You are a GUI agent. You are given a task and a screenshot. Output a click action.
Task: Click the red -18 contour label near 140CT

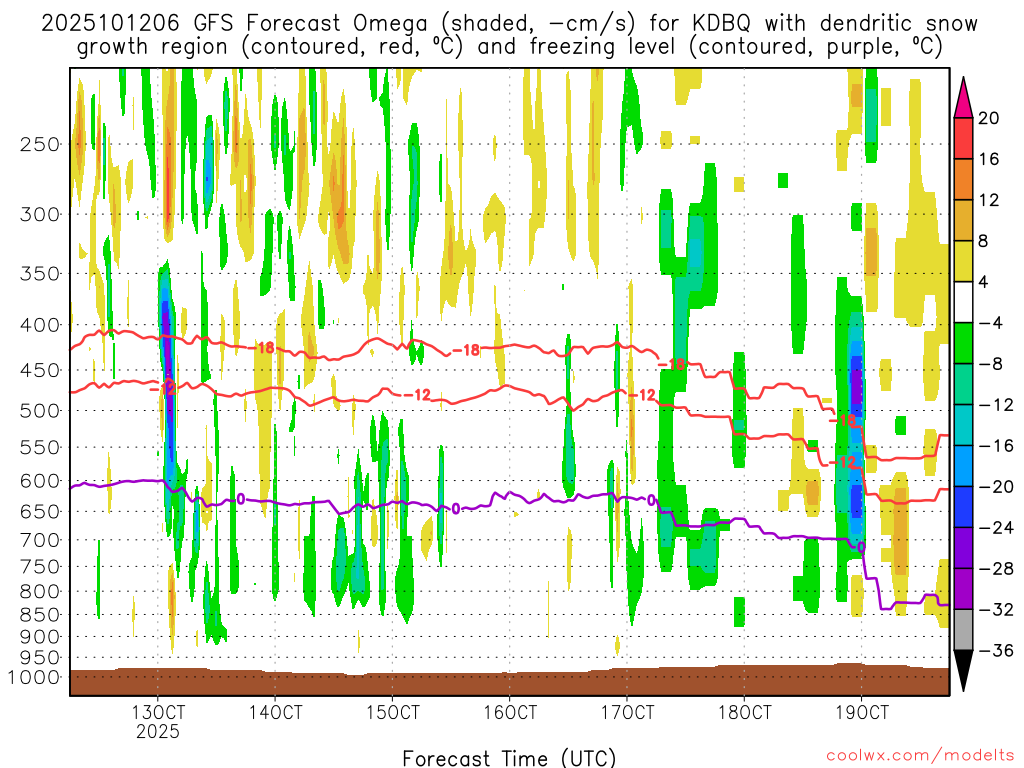click(264, 347)
